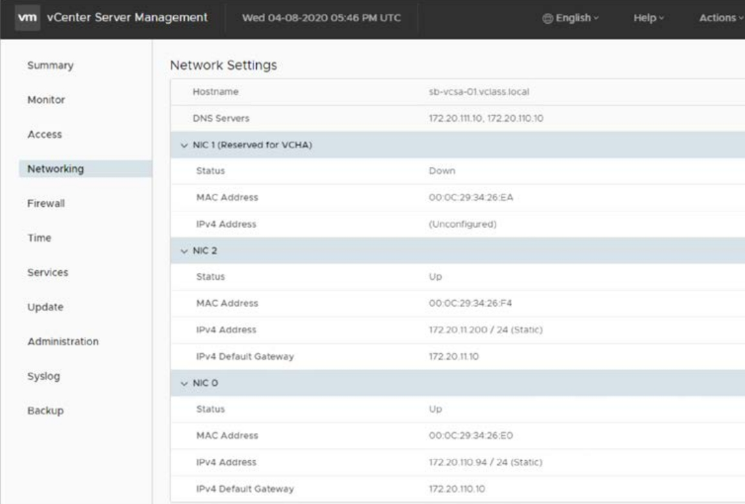Click the (Unconfigured) IPv4 address value
The height and width of the screenshot is (504, 745).
click(463, 224)
